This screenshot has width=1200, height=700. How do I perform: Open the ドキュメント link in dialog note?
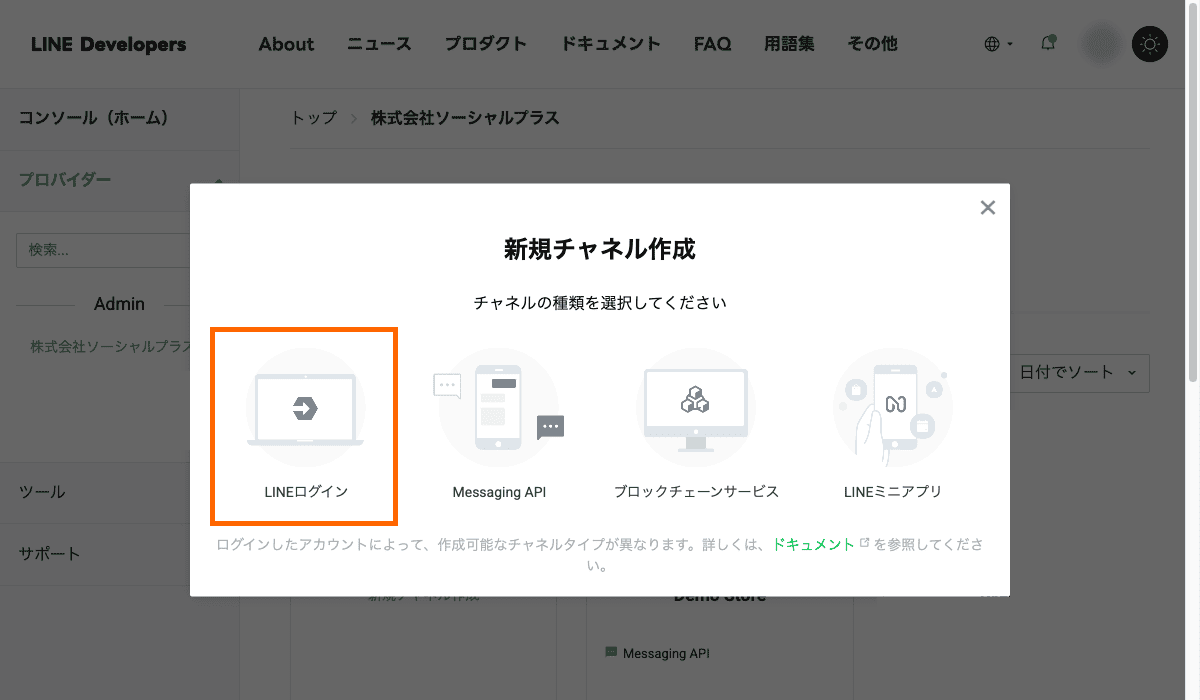pos(814,545)
